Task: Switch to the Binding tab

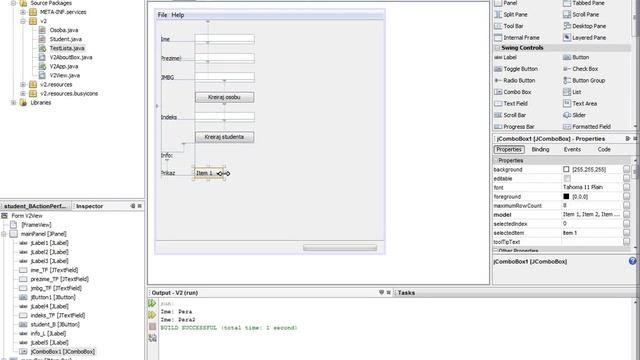Action: (540, 149)
